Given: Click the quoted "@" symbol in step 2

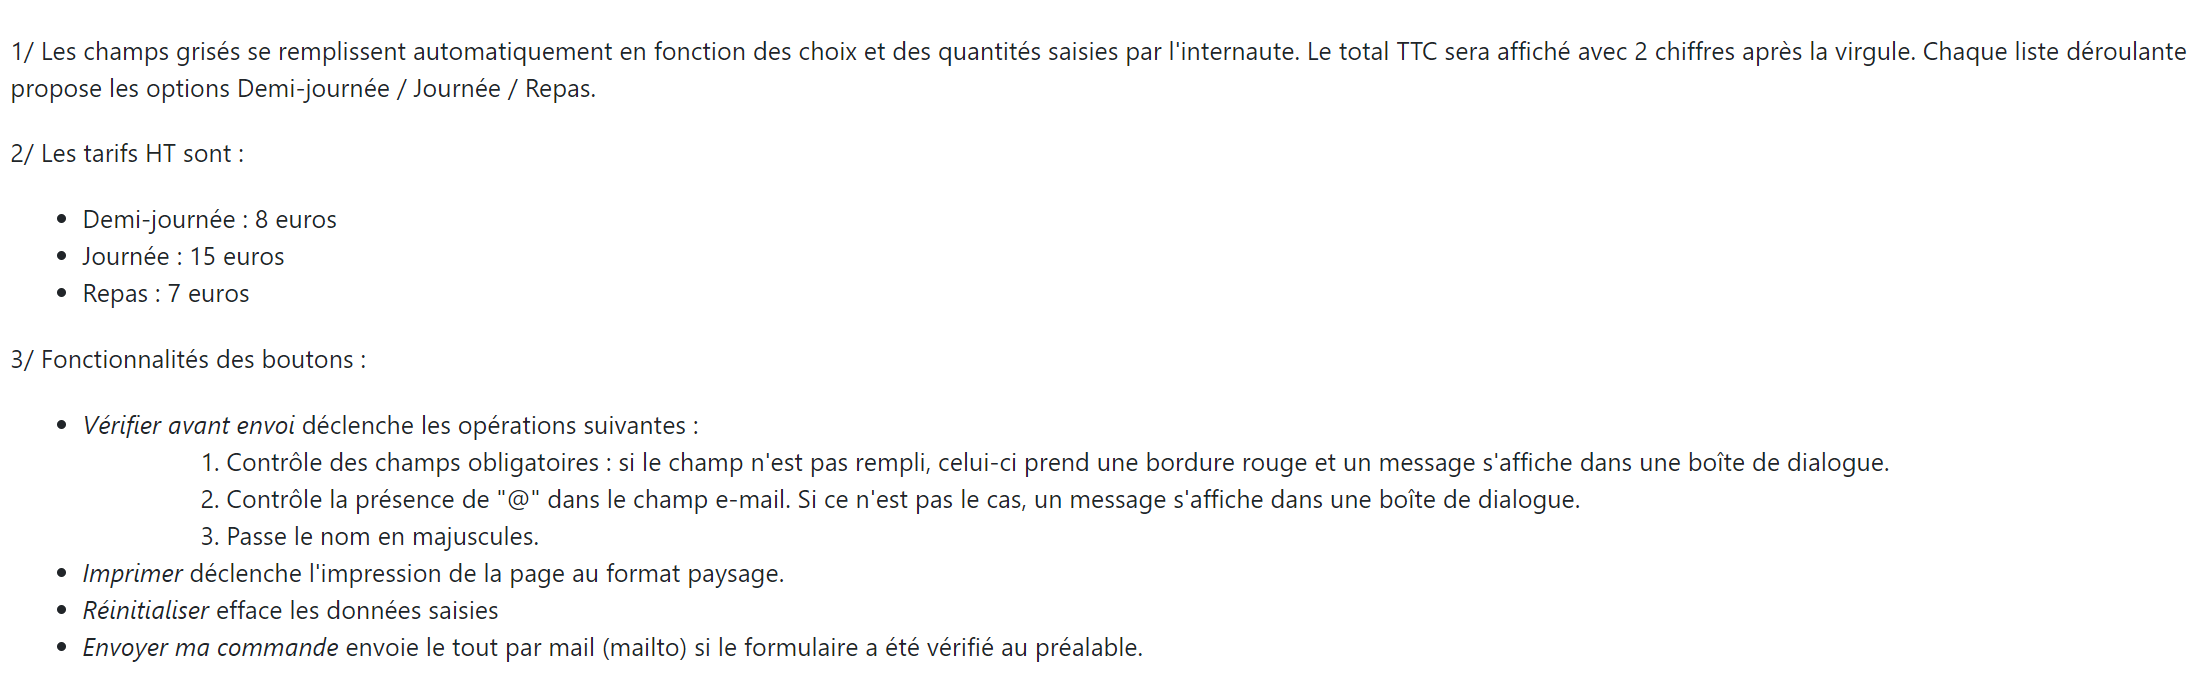Looking at the screenshot, I should click(x=518, y=500).
